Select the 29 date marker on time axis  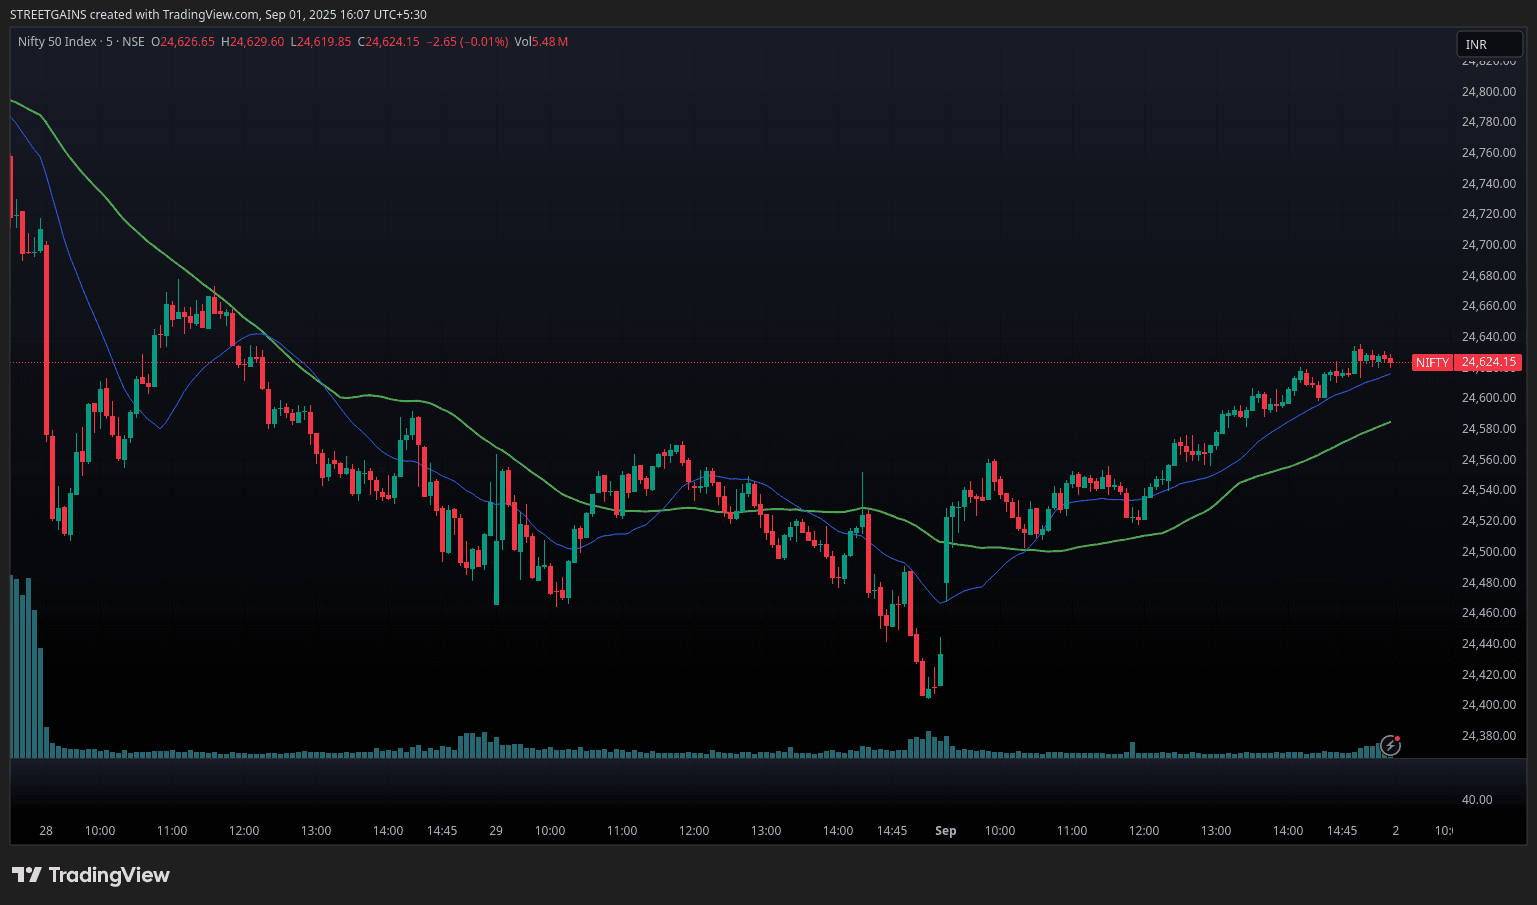click(x=496, y=831)
